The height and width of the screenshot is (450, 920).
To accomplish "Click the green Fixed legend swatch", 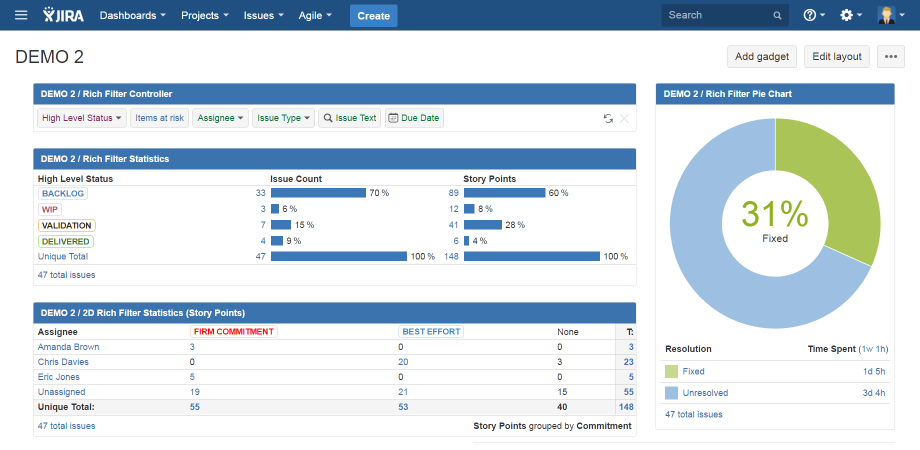I will coord(672,371).
